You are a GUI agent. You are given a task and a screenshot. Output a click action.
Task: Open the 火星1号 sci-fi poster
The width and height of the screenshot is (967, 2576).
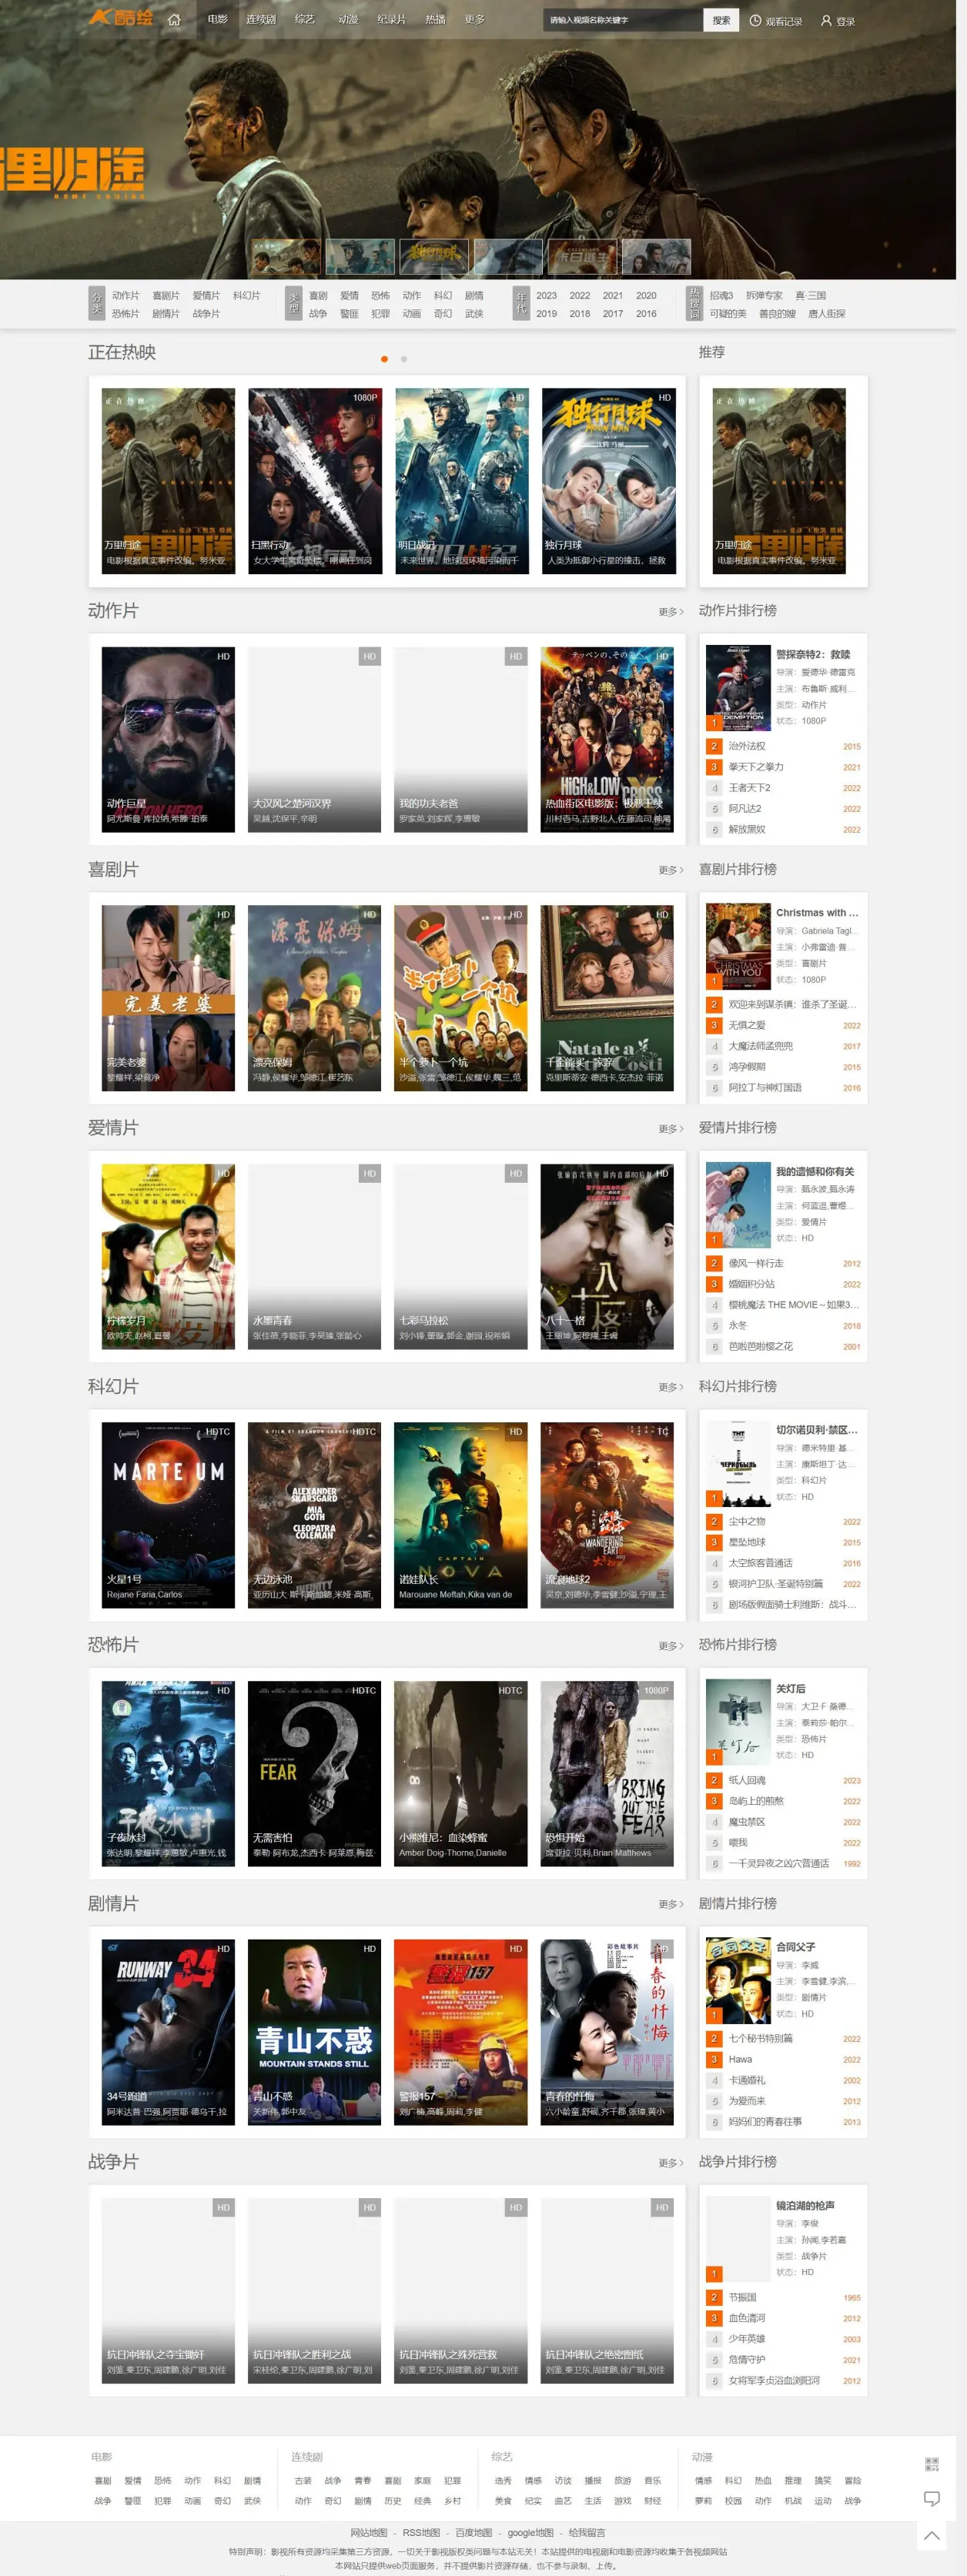tap(168, 1515)
